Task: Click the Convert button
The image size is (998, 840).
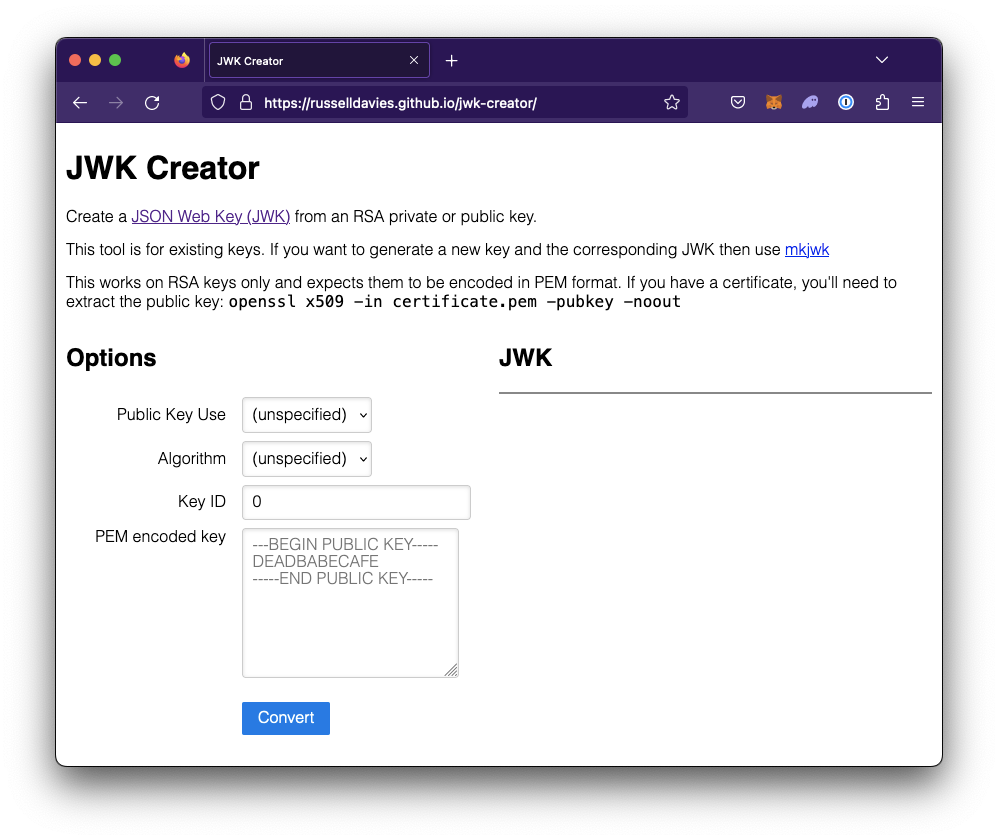Action: (x=285, y=718)
